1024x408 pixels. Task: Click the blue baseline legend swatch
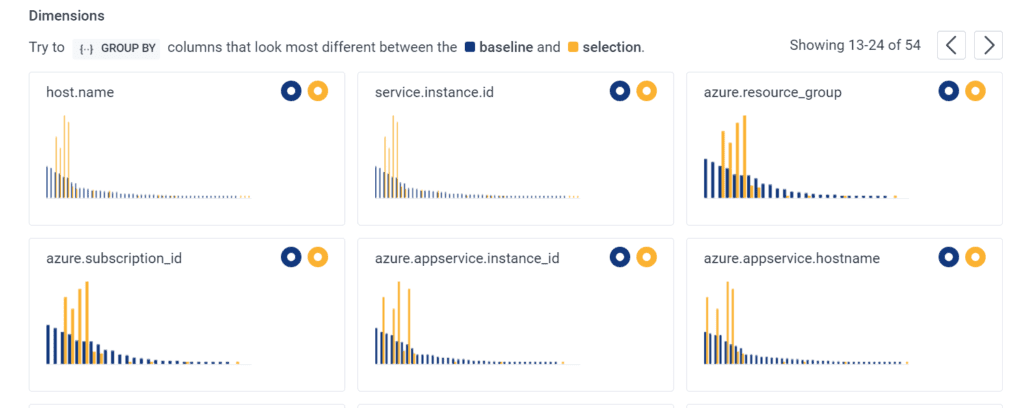(470, 47)
